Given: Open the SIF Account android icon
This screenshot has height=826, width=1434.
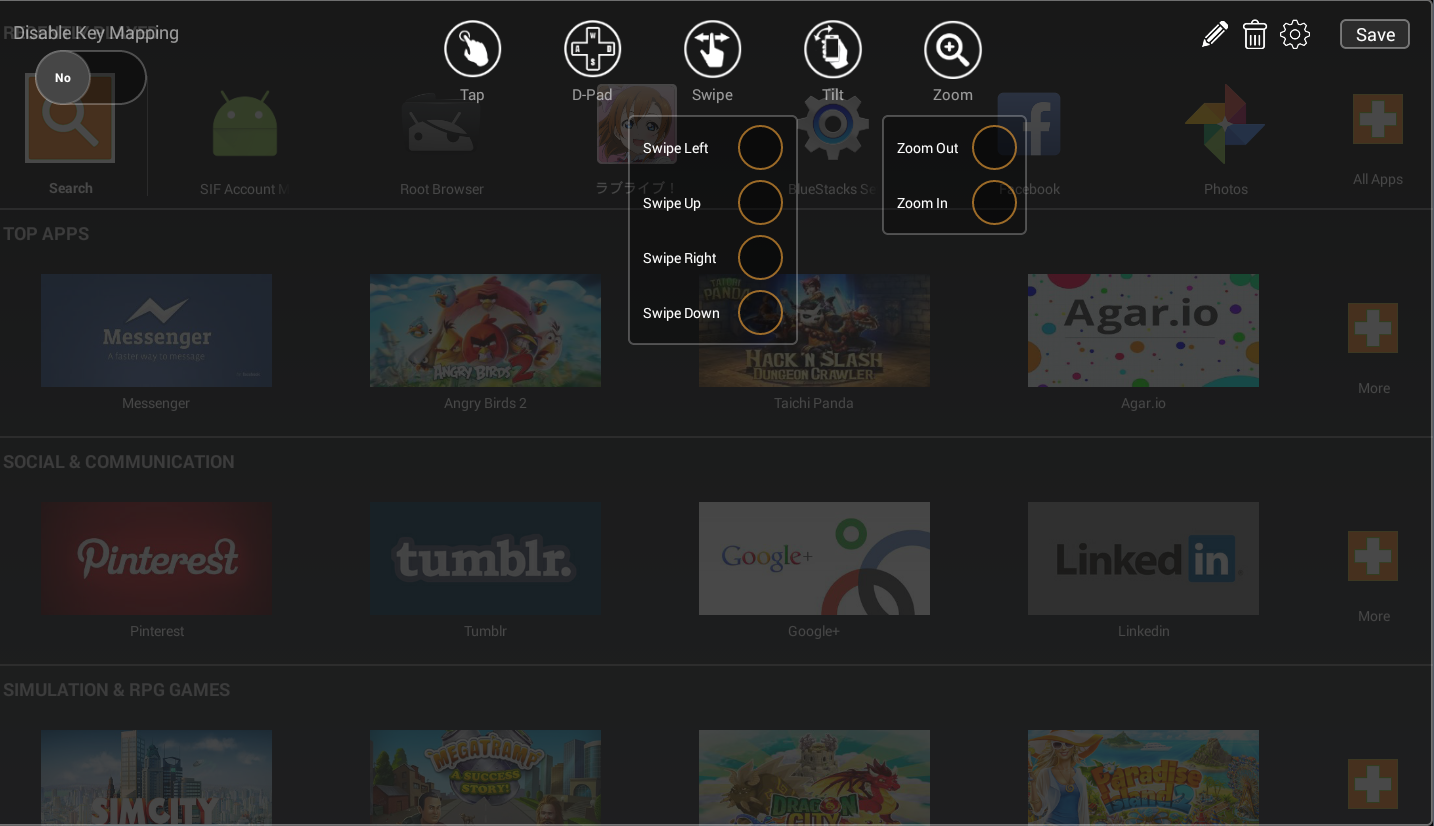Looking at the screenshot, I should 244,124.
